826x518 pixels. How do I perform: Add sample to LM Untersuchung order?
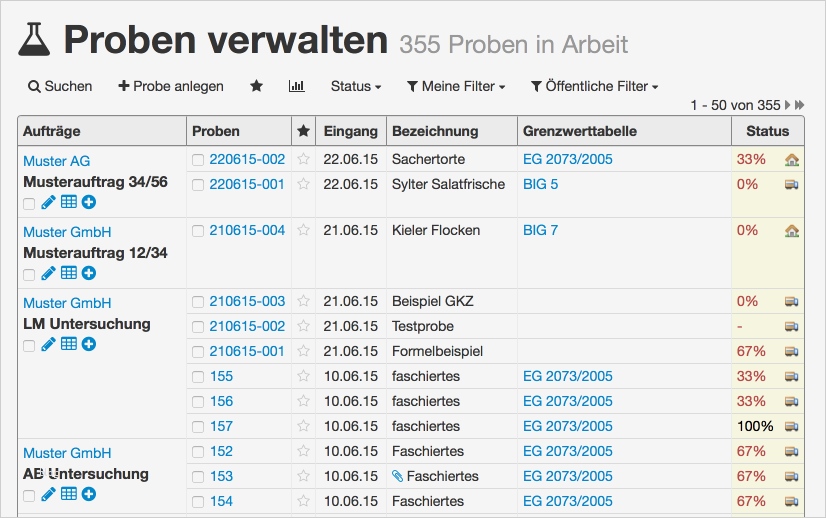point(89,344)
